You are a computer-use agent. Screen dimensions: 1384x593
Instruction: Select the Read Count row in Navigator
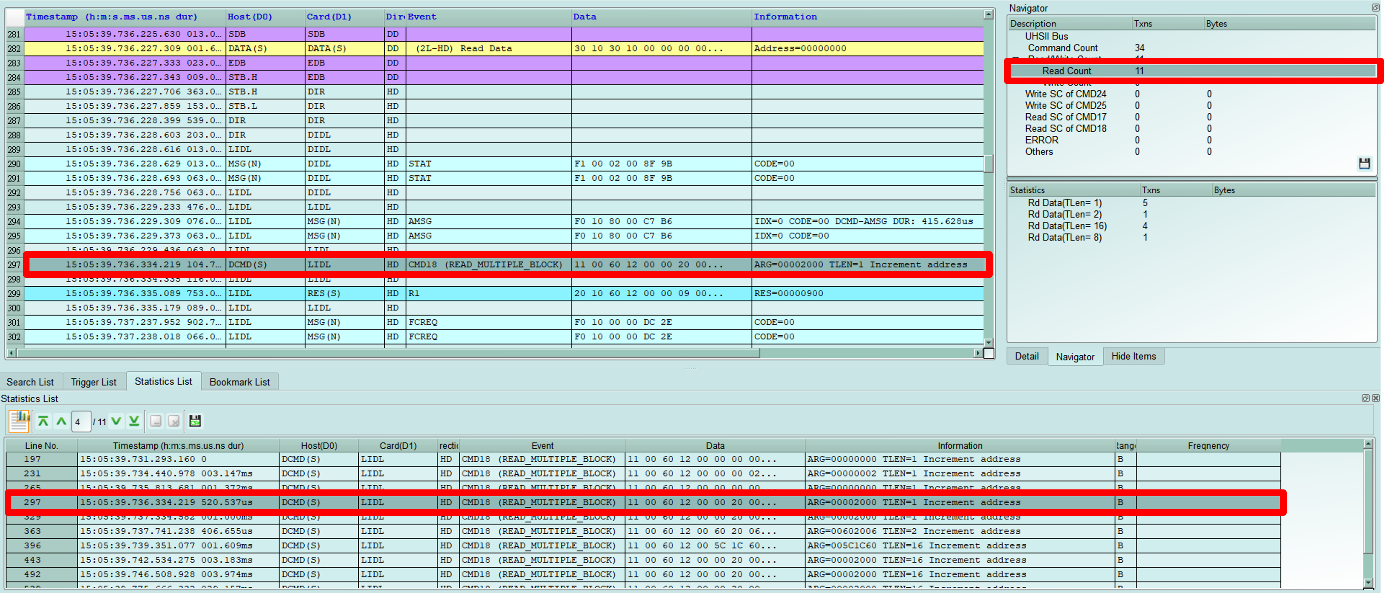point(1194,71)
